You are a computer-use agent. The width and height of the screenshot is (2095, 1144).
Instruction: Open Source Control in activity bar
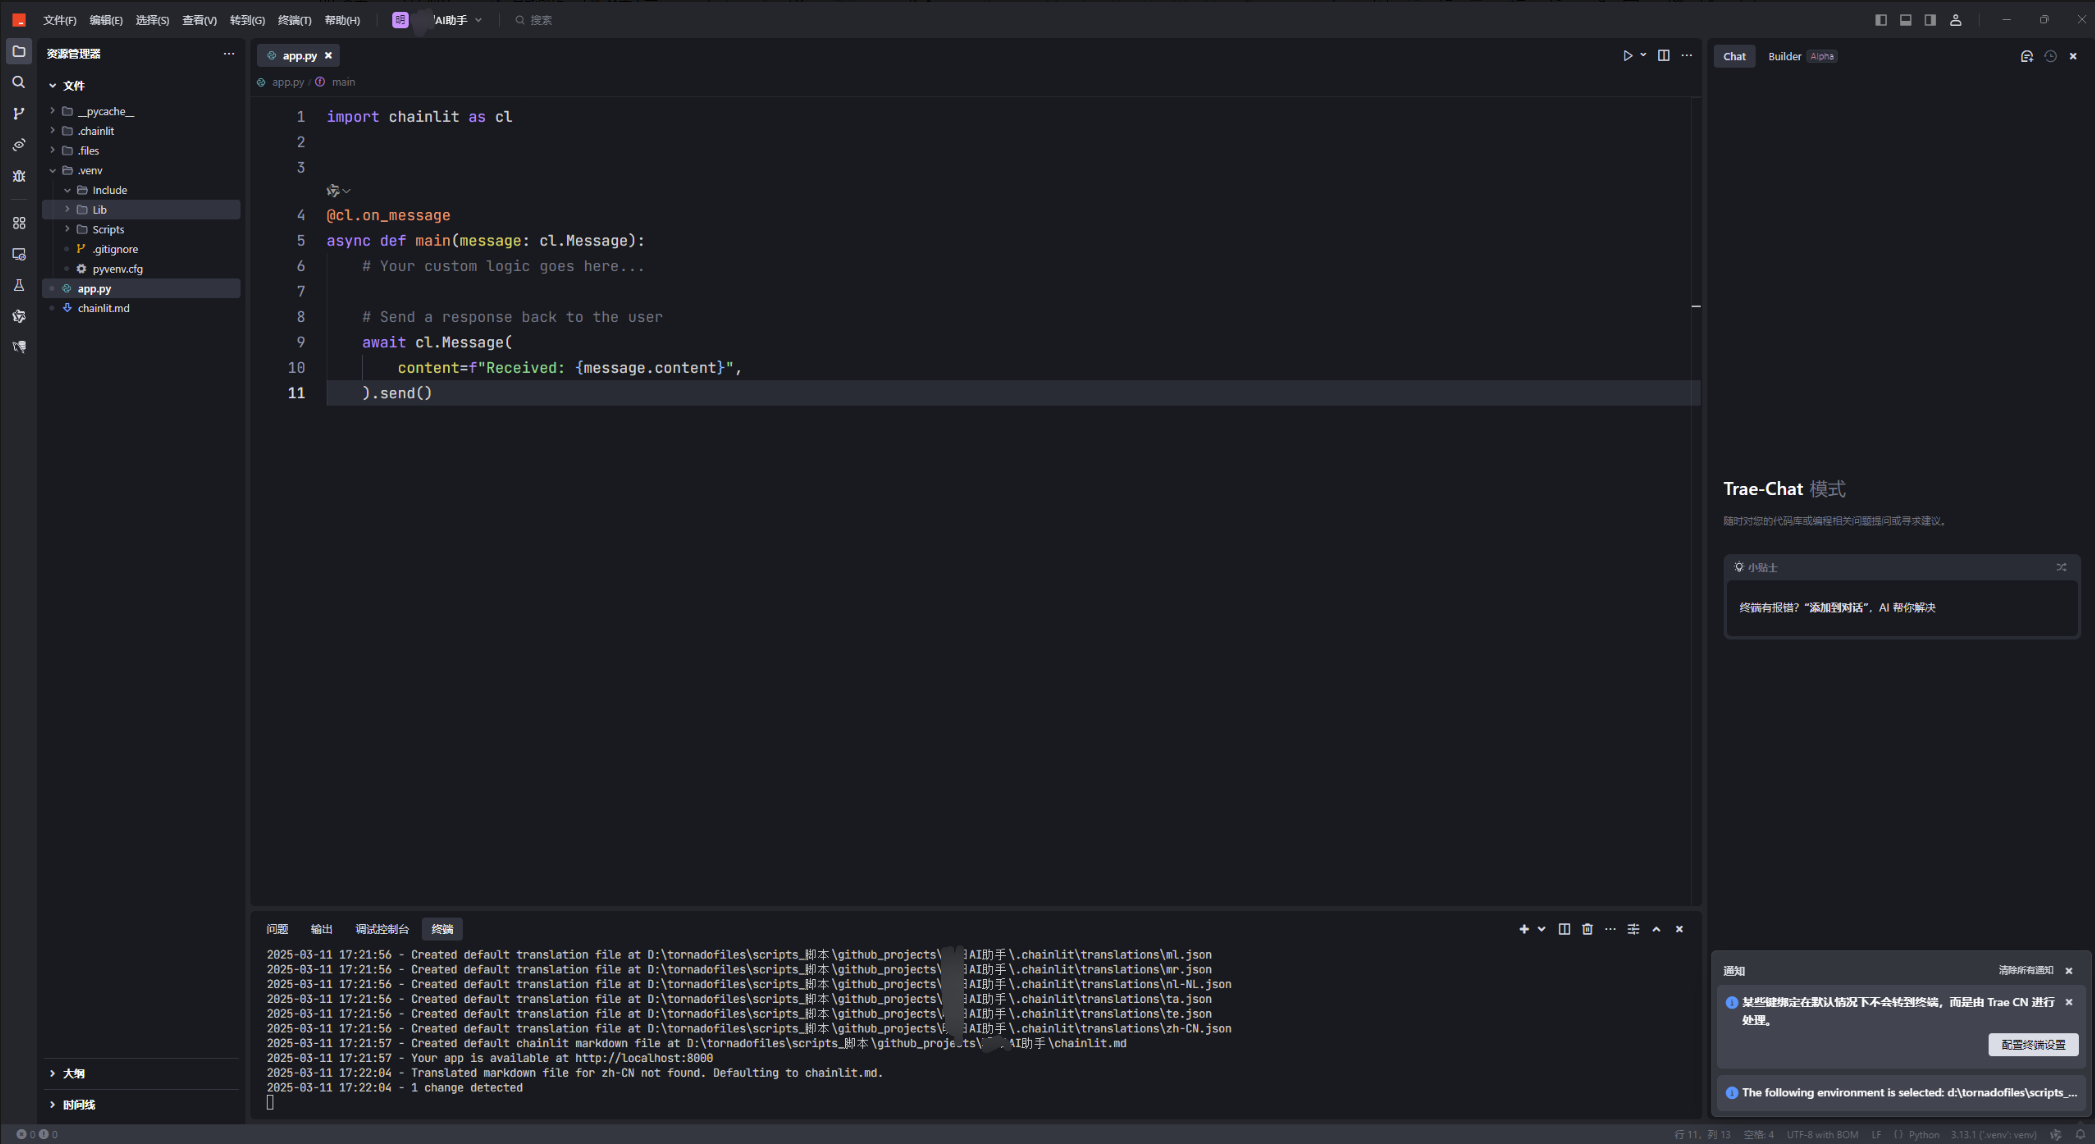pyautogui.click(x=18, y=114)
